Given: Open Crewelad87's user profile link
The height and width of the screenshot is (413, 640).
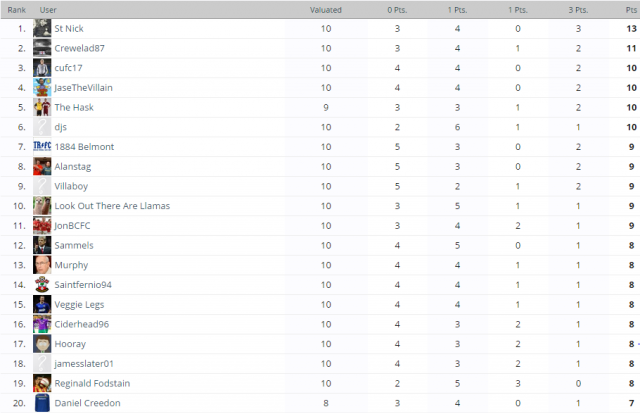Looking at the screenshot, I should click(80, 48).
